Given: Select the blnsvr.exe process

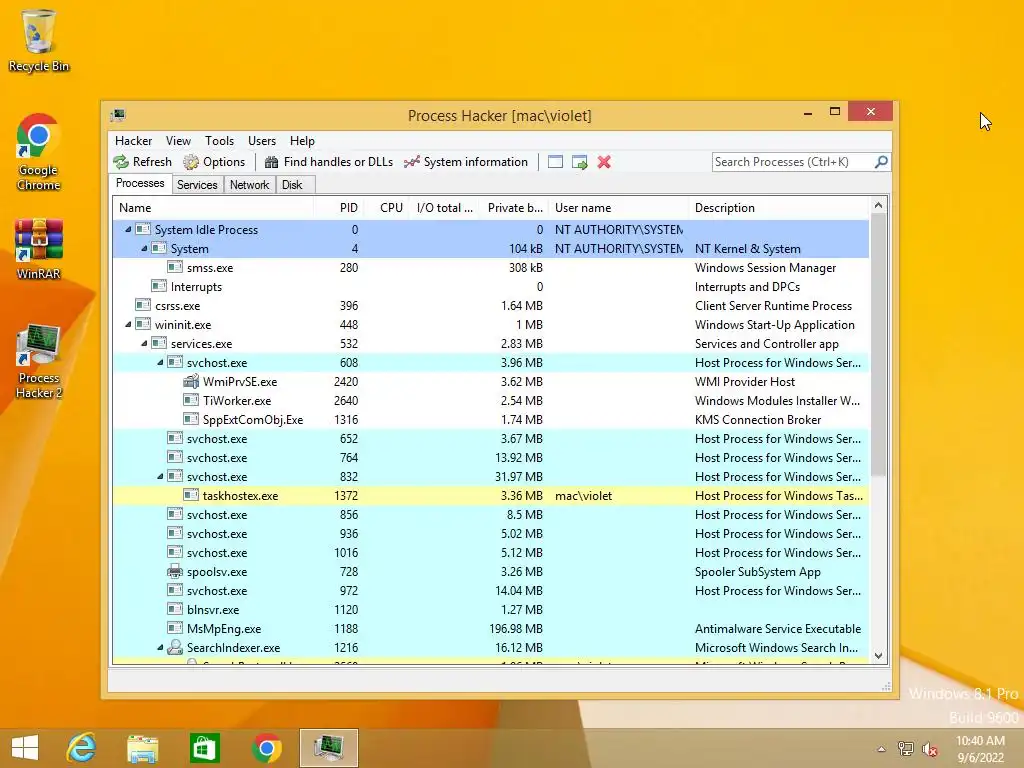Looking at the screenshot, I should point(490,609).
